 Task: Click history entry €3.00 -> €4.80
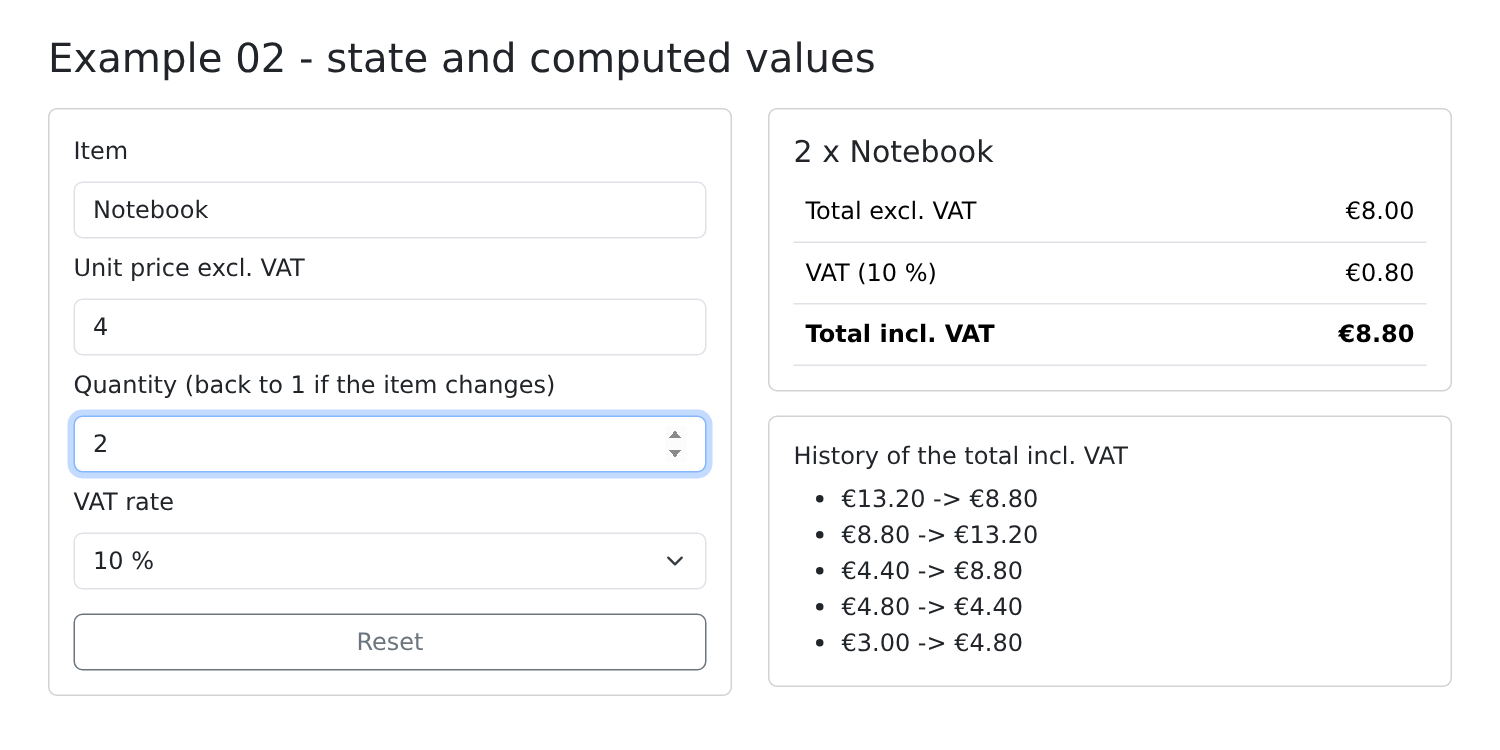932,643
